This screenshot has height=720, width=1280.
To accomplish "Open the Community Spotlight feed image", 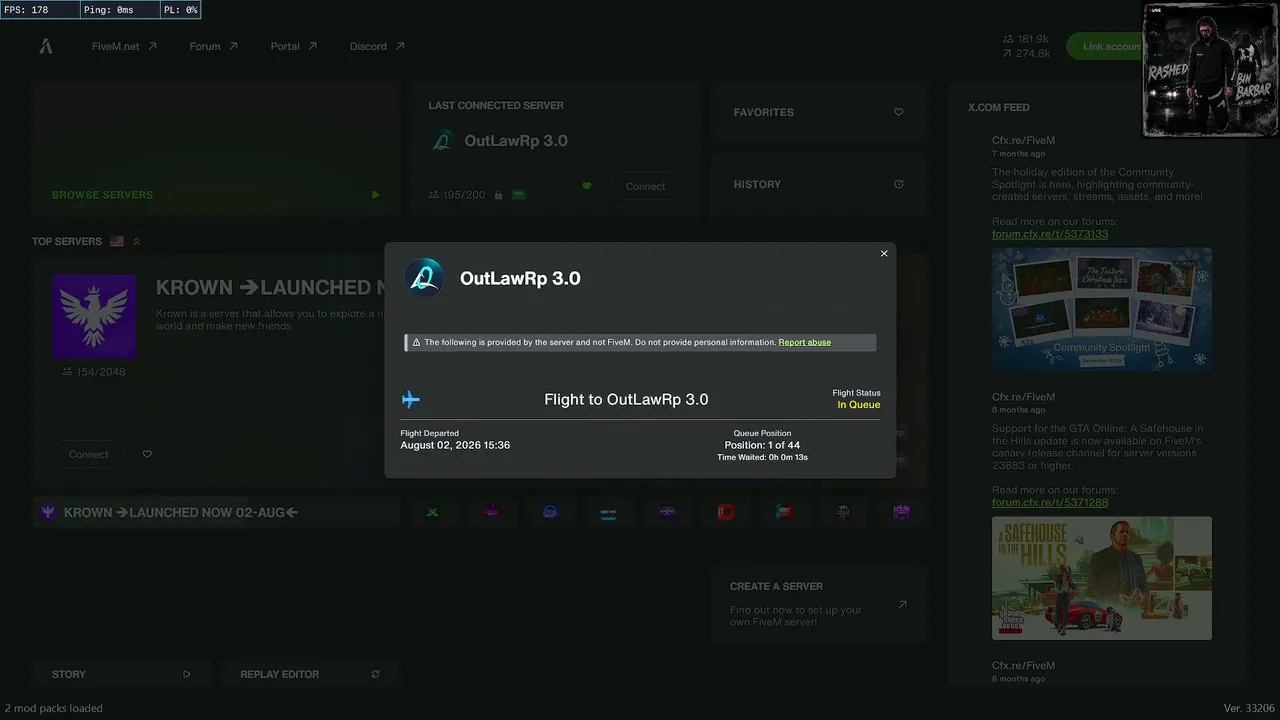I will pyautogui.click(x=1102, y=310).
